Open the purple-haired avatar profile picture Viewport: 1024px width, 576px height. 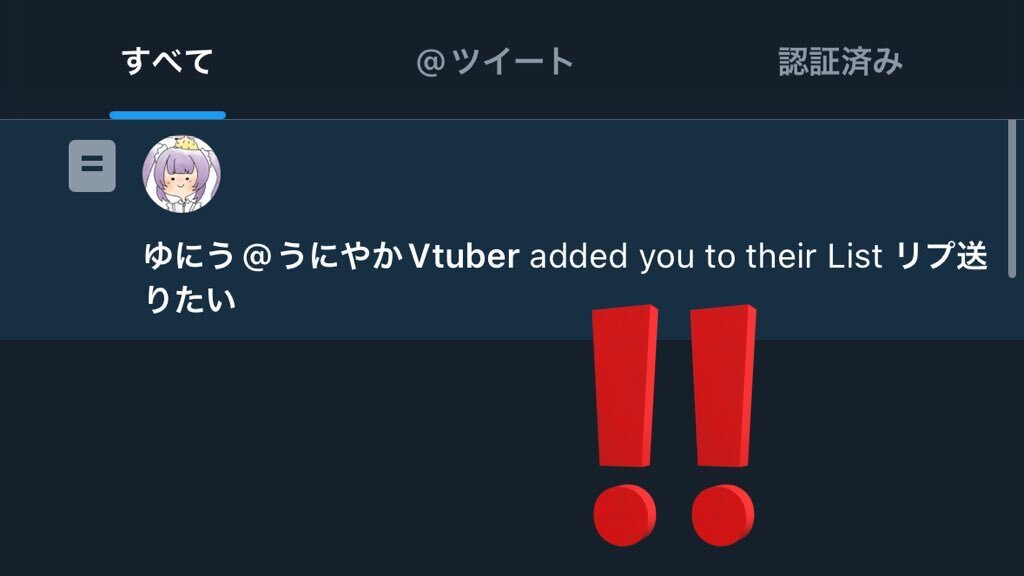click(182, 174)
